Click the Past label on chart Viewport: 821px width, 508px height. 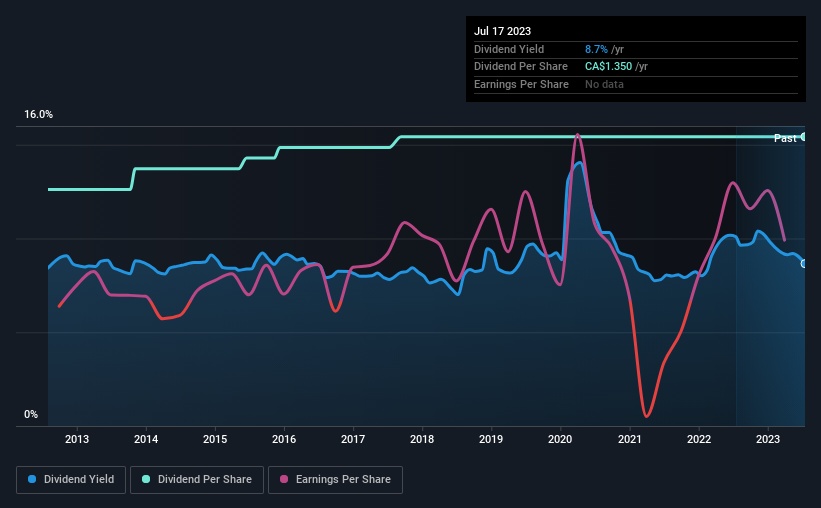(x=785, y=138)
